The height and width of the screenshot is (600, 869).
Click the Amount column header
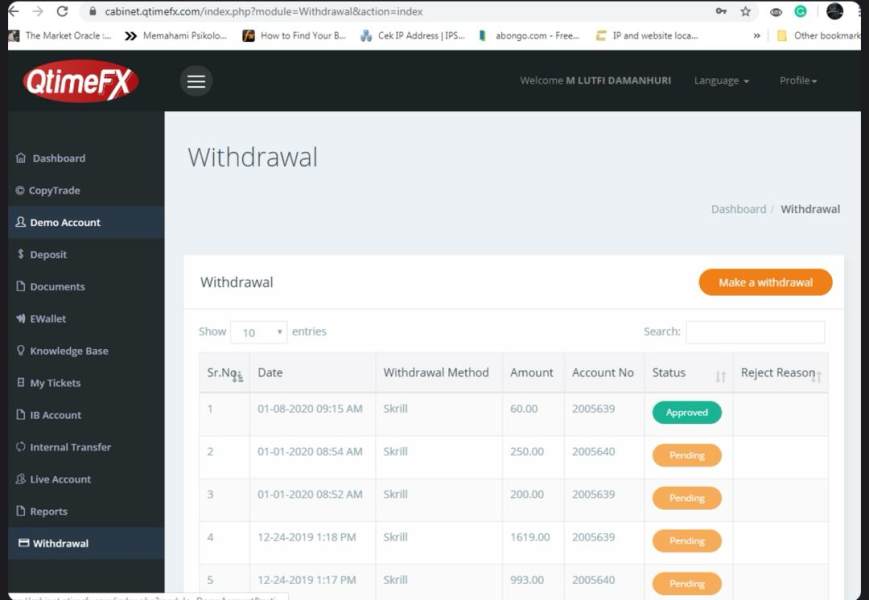pos(531,373)
